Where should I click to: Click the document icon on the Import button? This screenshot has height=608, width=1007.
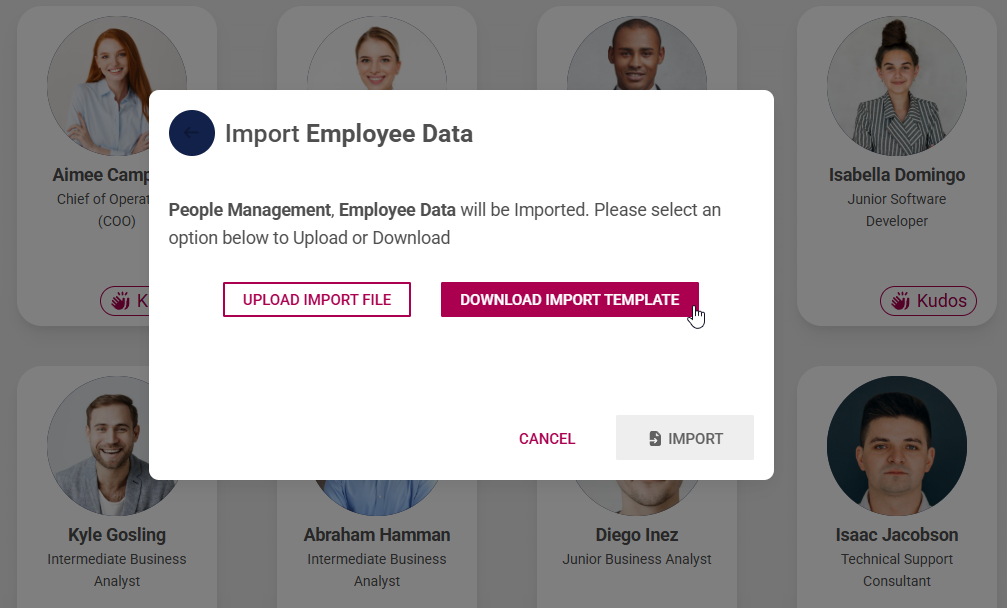pos(656,437)
